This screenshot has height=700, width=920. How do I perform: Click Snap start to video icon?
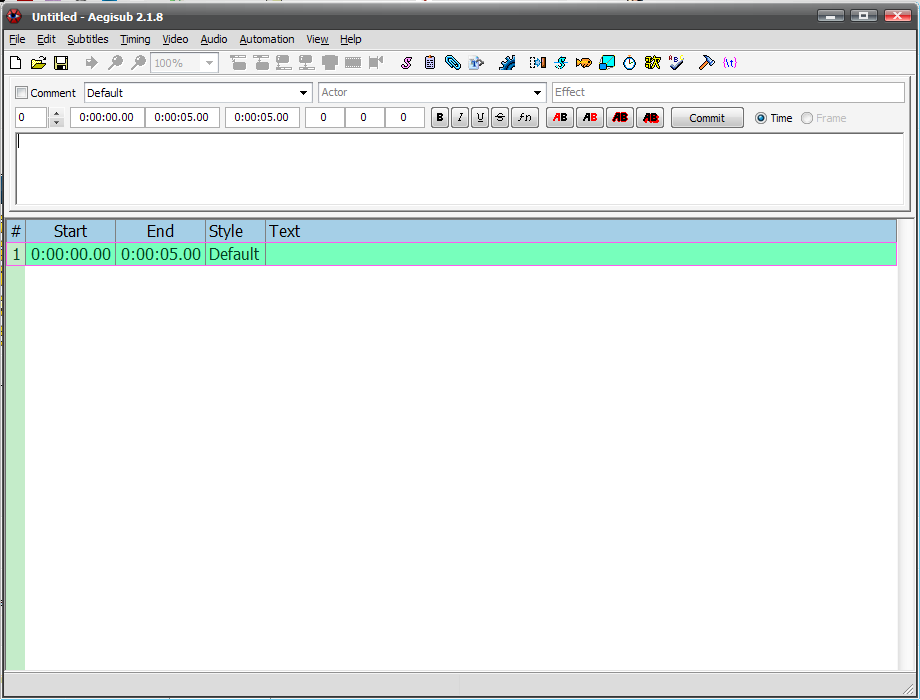pyautogui.click(x=283, y=63)
